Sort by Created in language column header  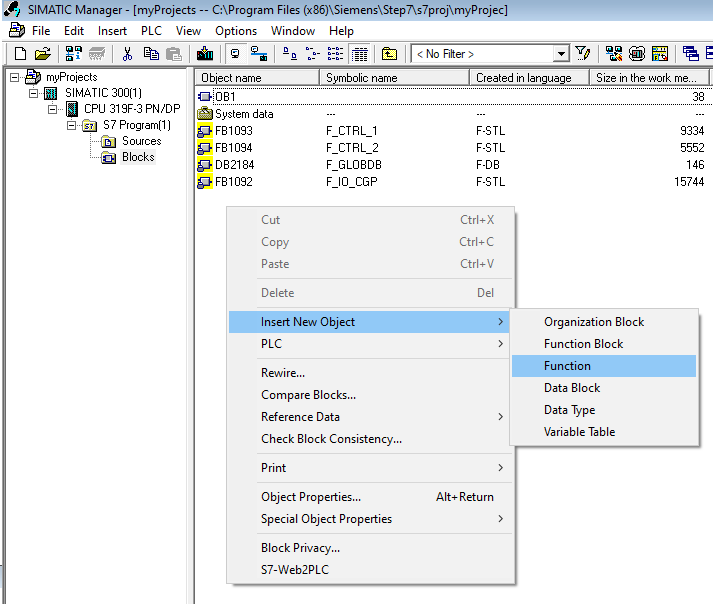click(x=530, y=78)
